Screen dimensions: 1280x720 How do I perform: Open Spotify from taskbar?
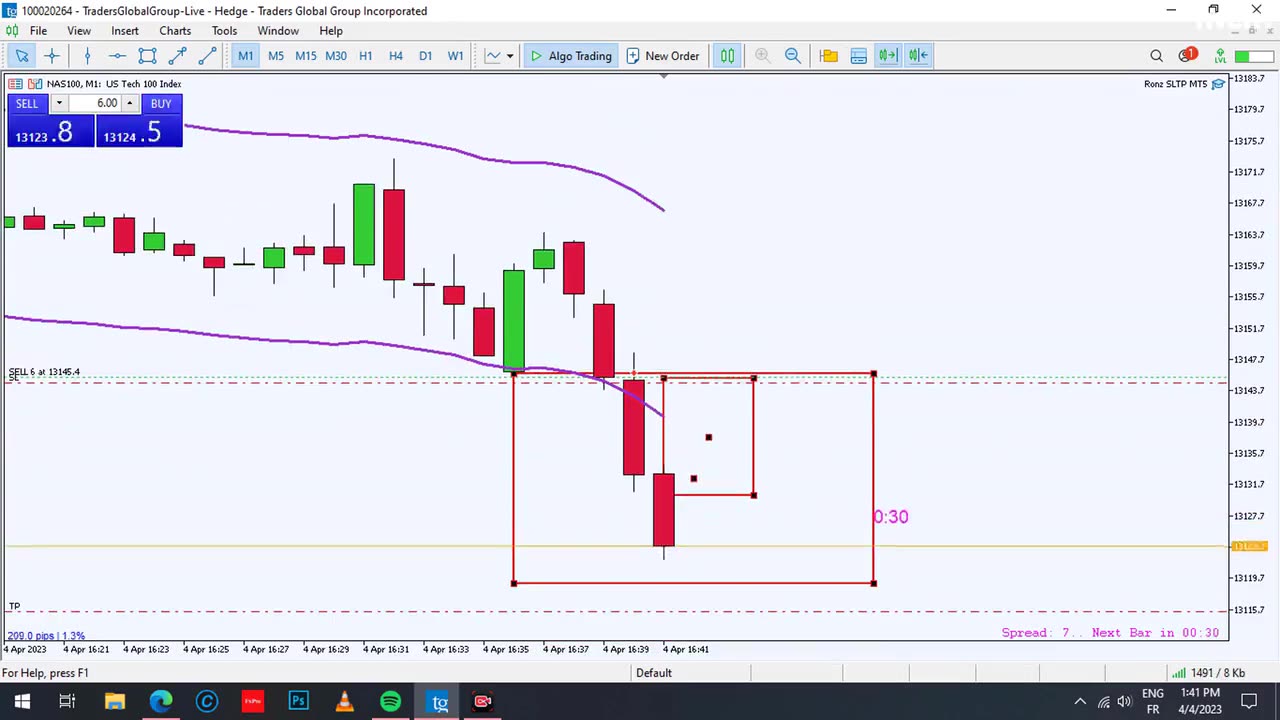(x=391, y=701)
